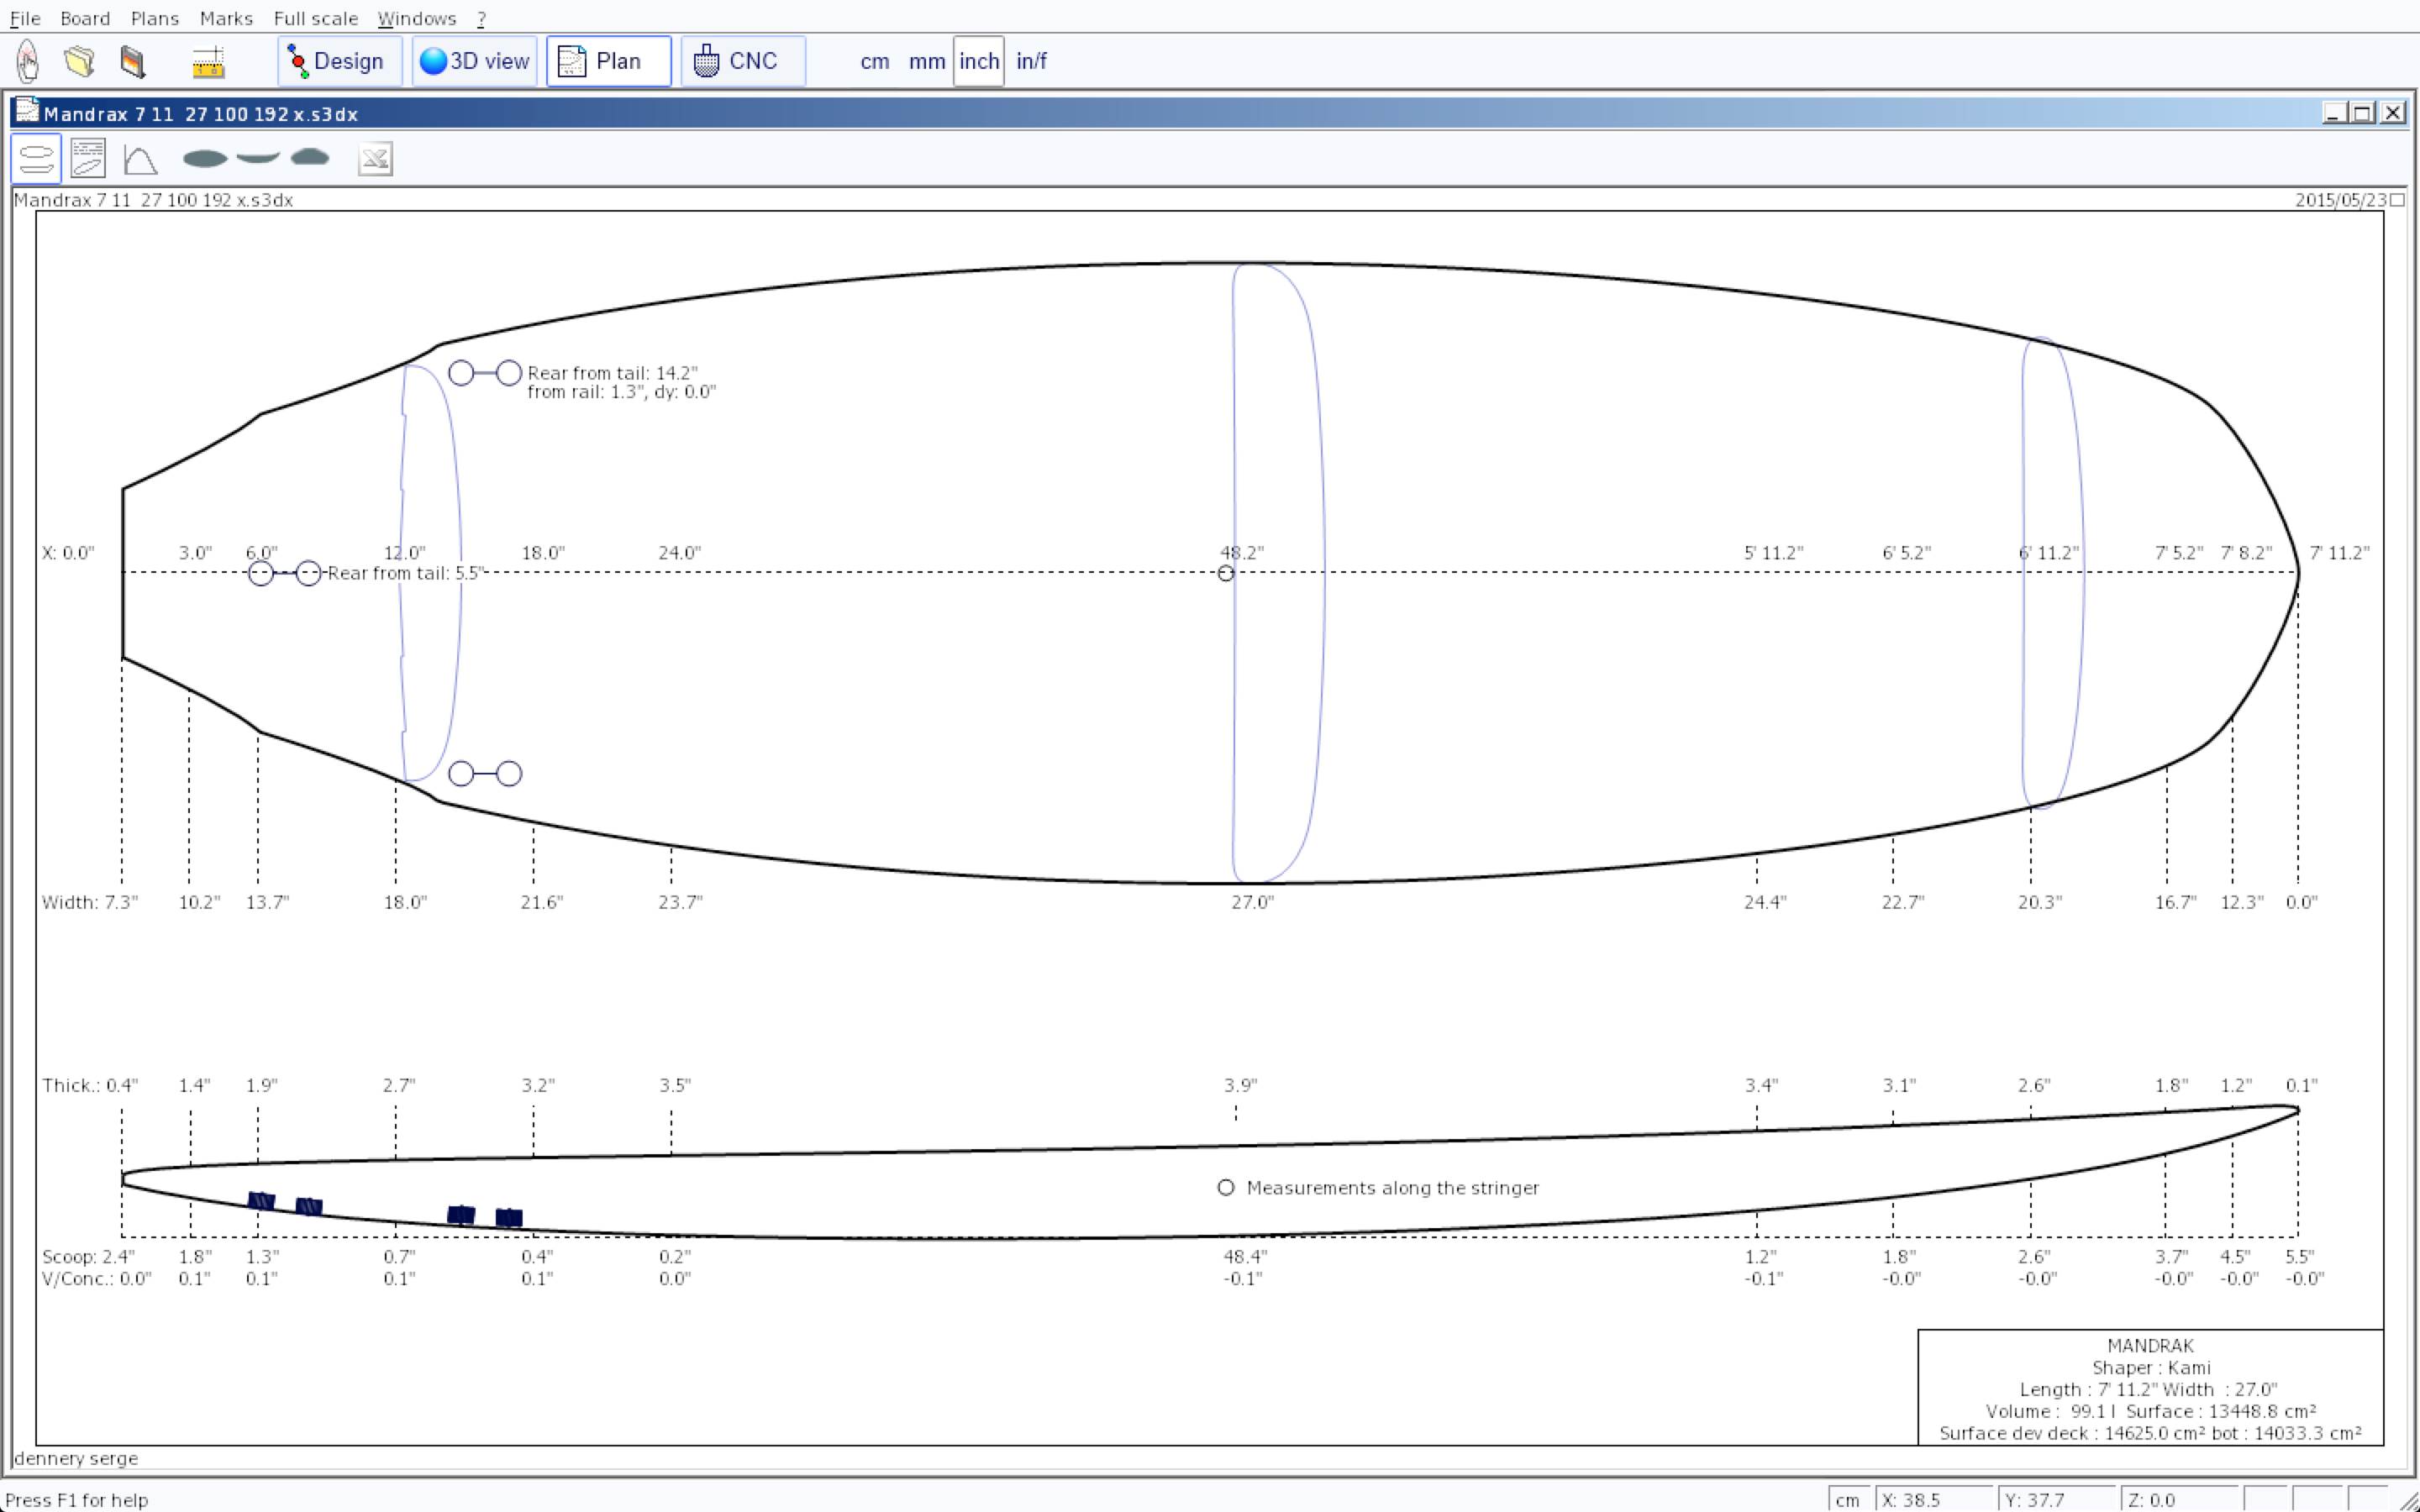The height and width of the screenshot is (1512, 2420).
Task: Click the save board icon
Action: (133, 61)
